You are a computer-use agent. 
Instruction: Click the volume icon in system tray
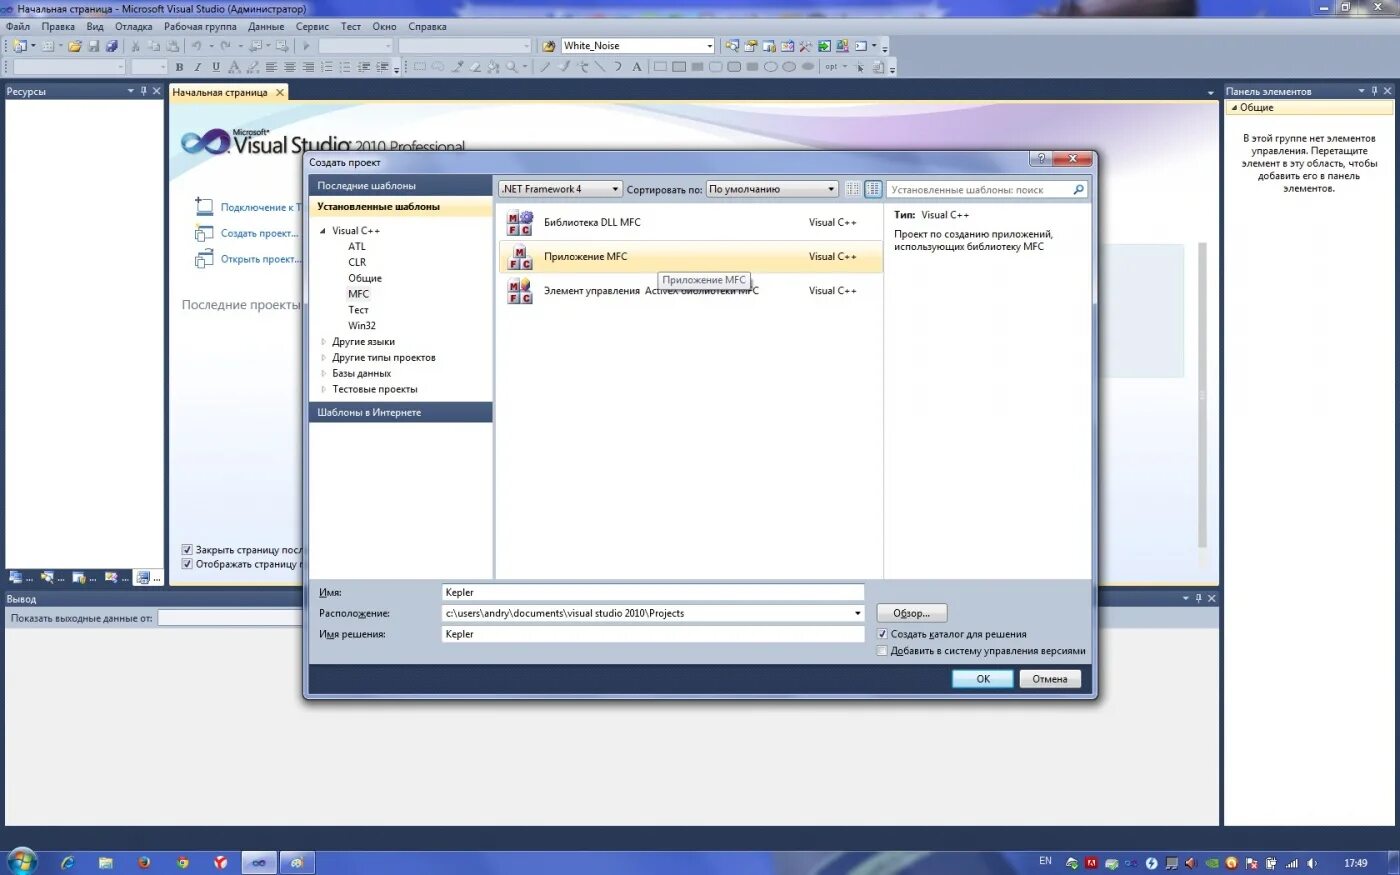pos(1311,863)
